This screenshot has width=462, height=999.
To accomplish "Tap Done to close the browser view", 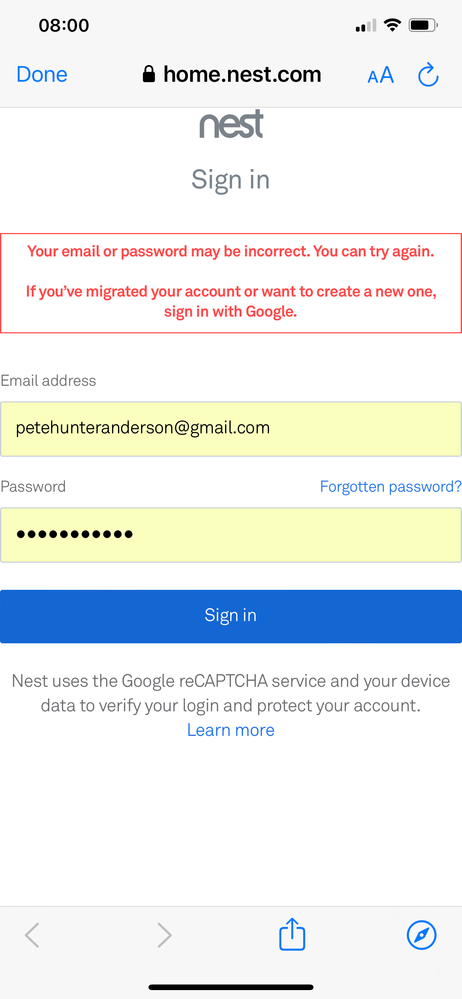I will (42, 75).
